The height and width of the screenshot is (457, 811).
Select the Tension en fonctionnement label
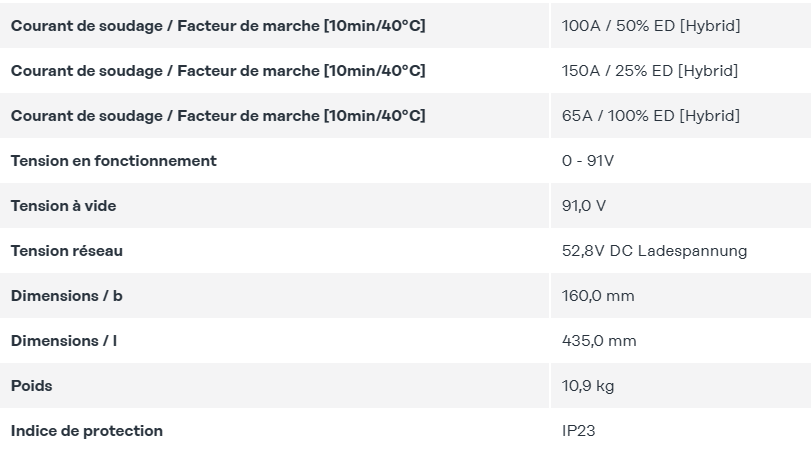tap(114, 161)
